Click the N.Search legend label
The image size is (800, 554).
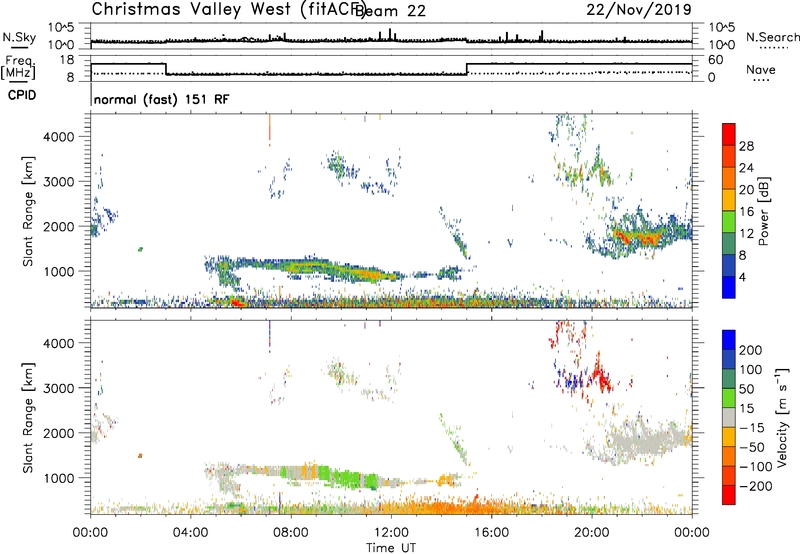tap(772, 37)
